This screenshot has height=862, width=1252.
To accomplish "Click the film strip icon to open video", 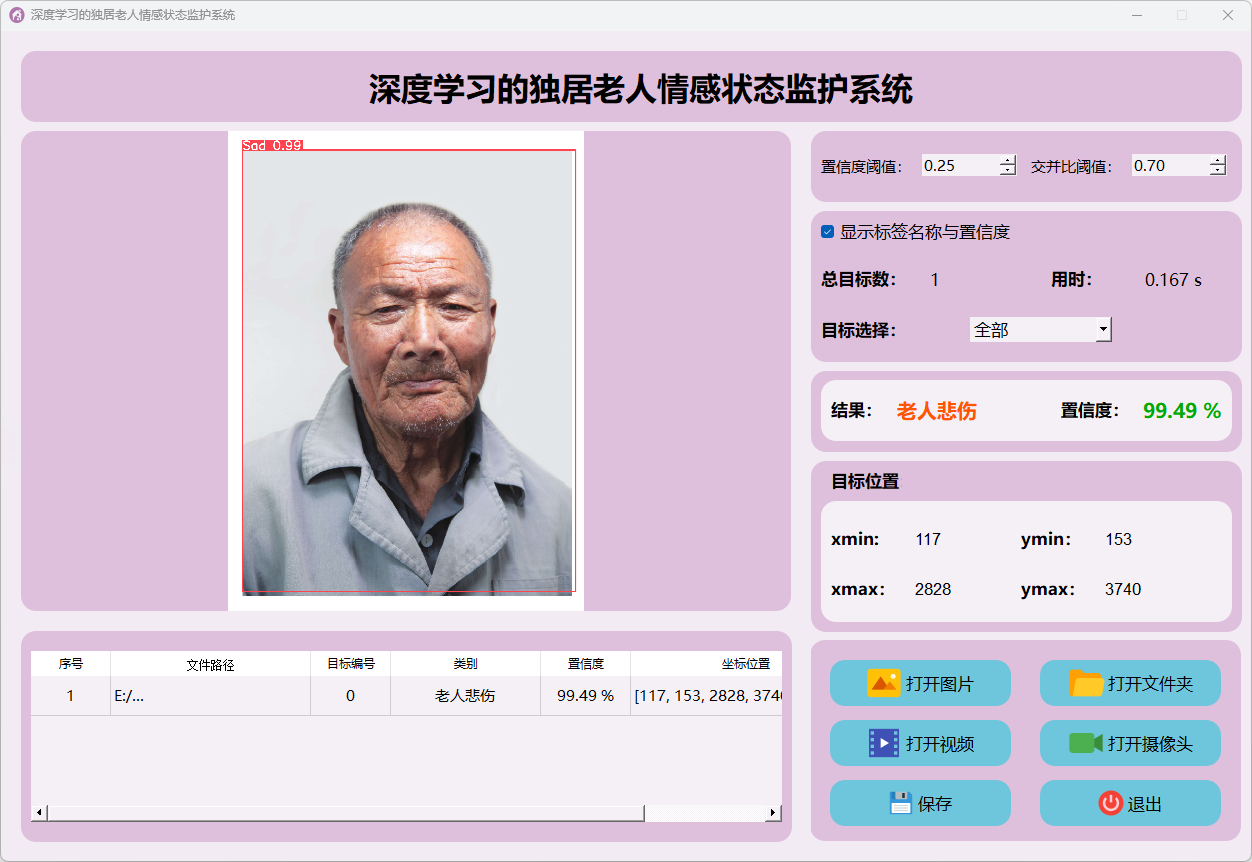I will click(884, 743).
